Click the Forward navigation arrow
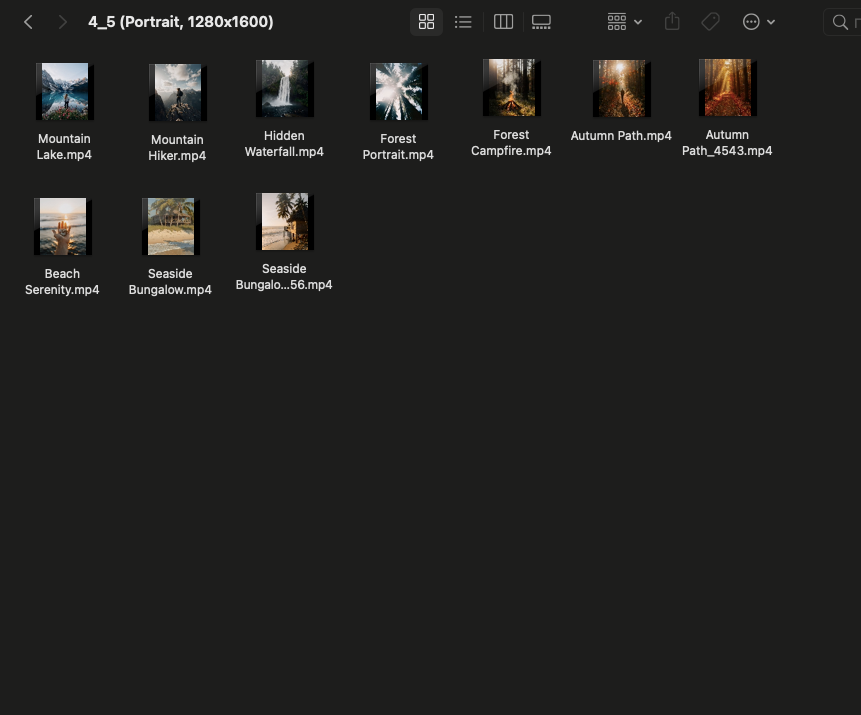861x715 pixels. pos(62,22)
